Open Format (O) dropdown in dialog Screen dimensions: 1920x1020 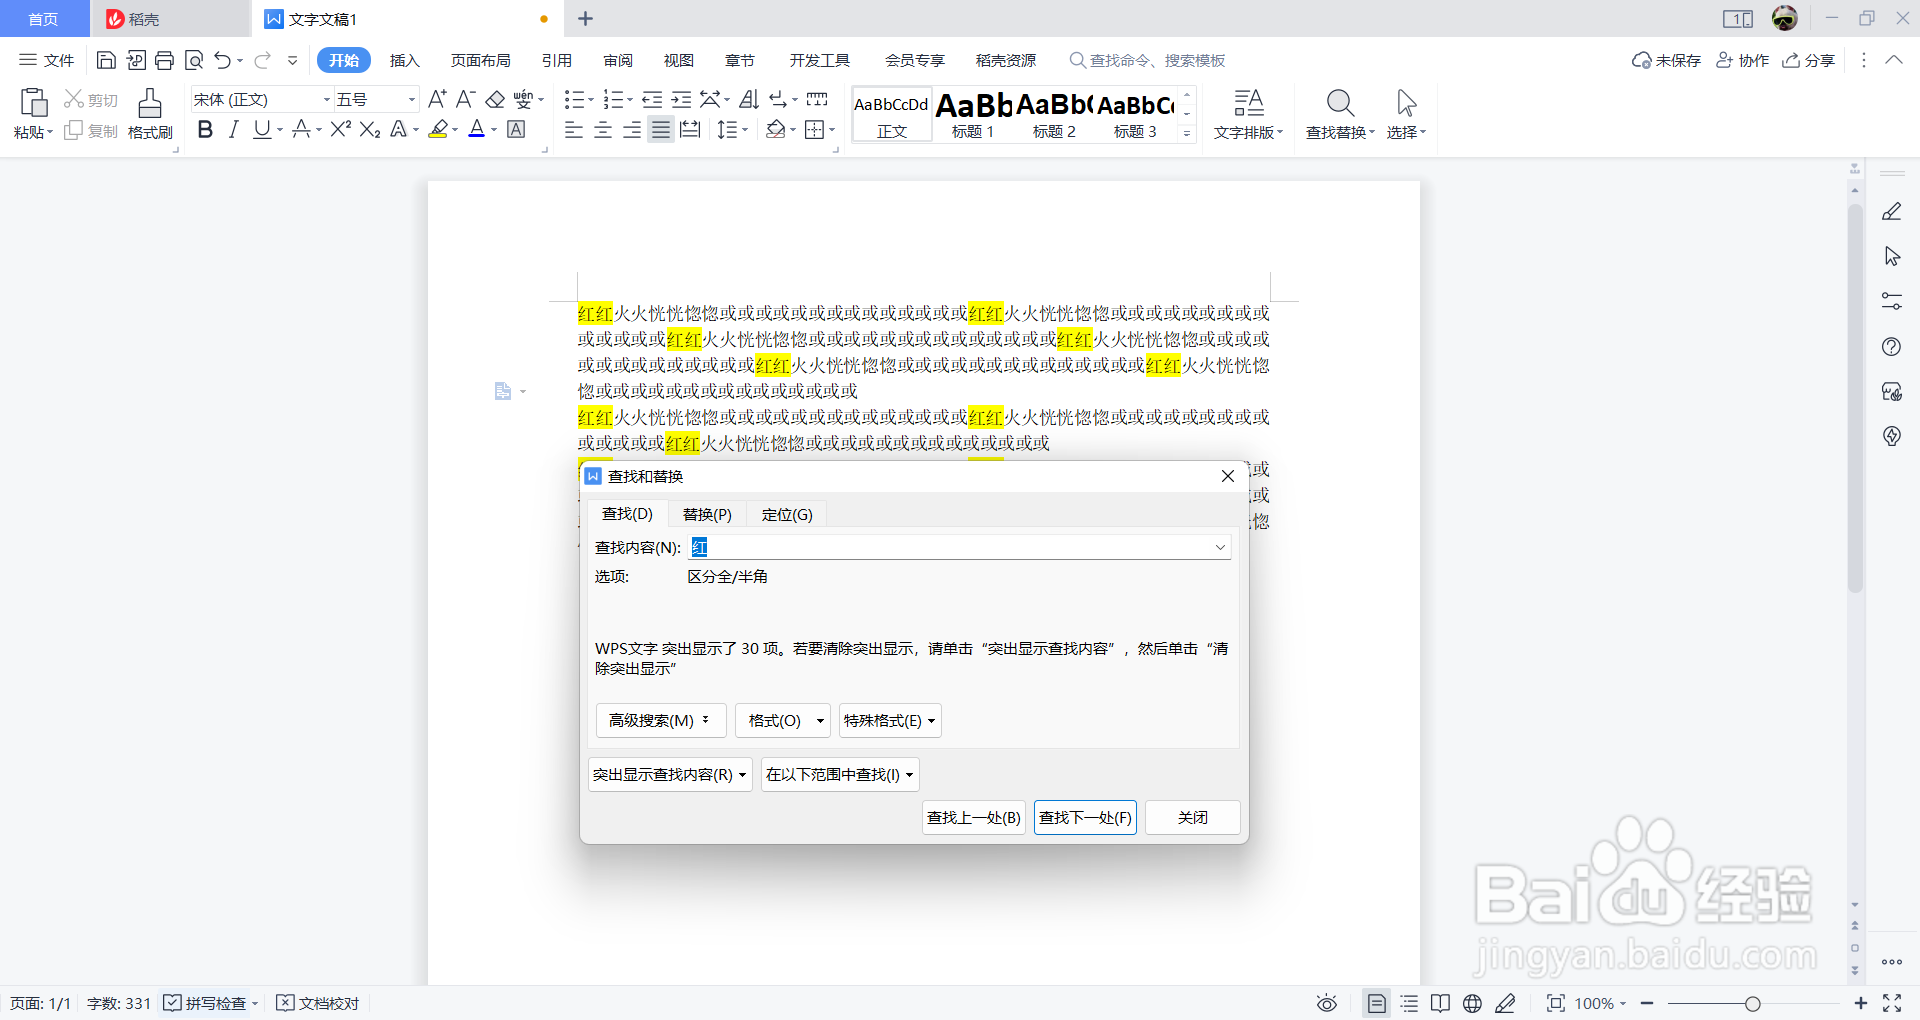click(x=782, y=721)
